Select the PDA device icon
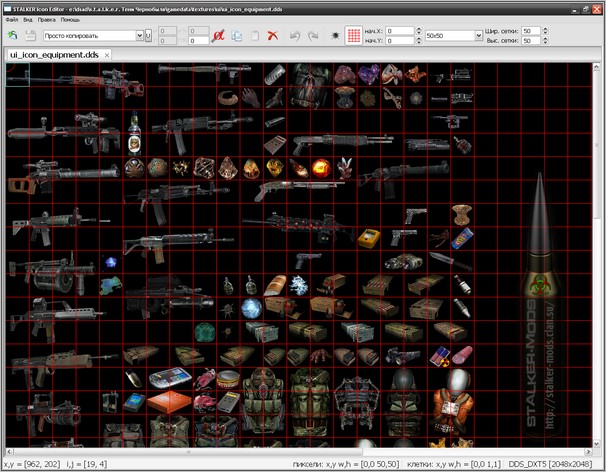The image size is (606, 472). pos(170,378)
